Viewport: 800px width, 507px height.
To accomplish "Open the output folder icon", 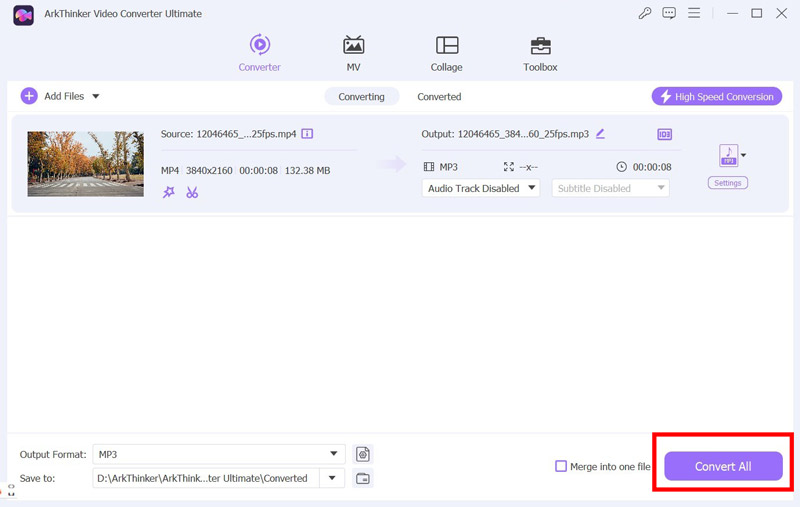I will pyautogui.click(x=363, y=478).
